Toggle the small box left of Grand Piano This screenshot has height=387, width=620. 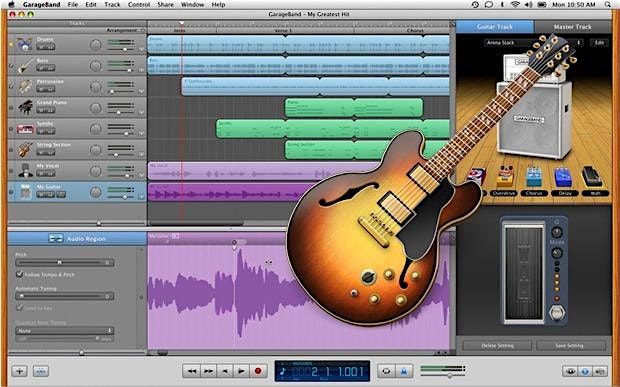pyautogui.click(x=11, y=108)
